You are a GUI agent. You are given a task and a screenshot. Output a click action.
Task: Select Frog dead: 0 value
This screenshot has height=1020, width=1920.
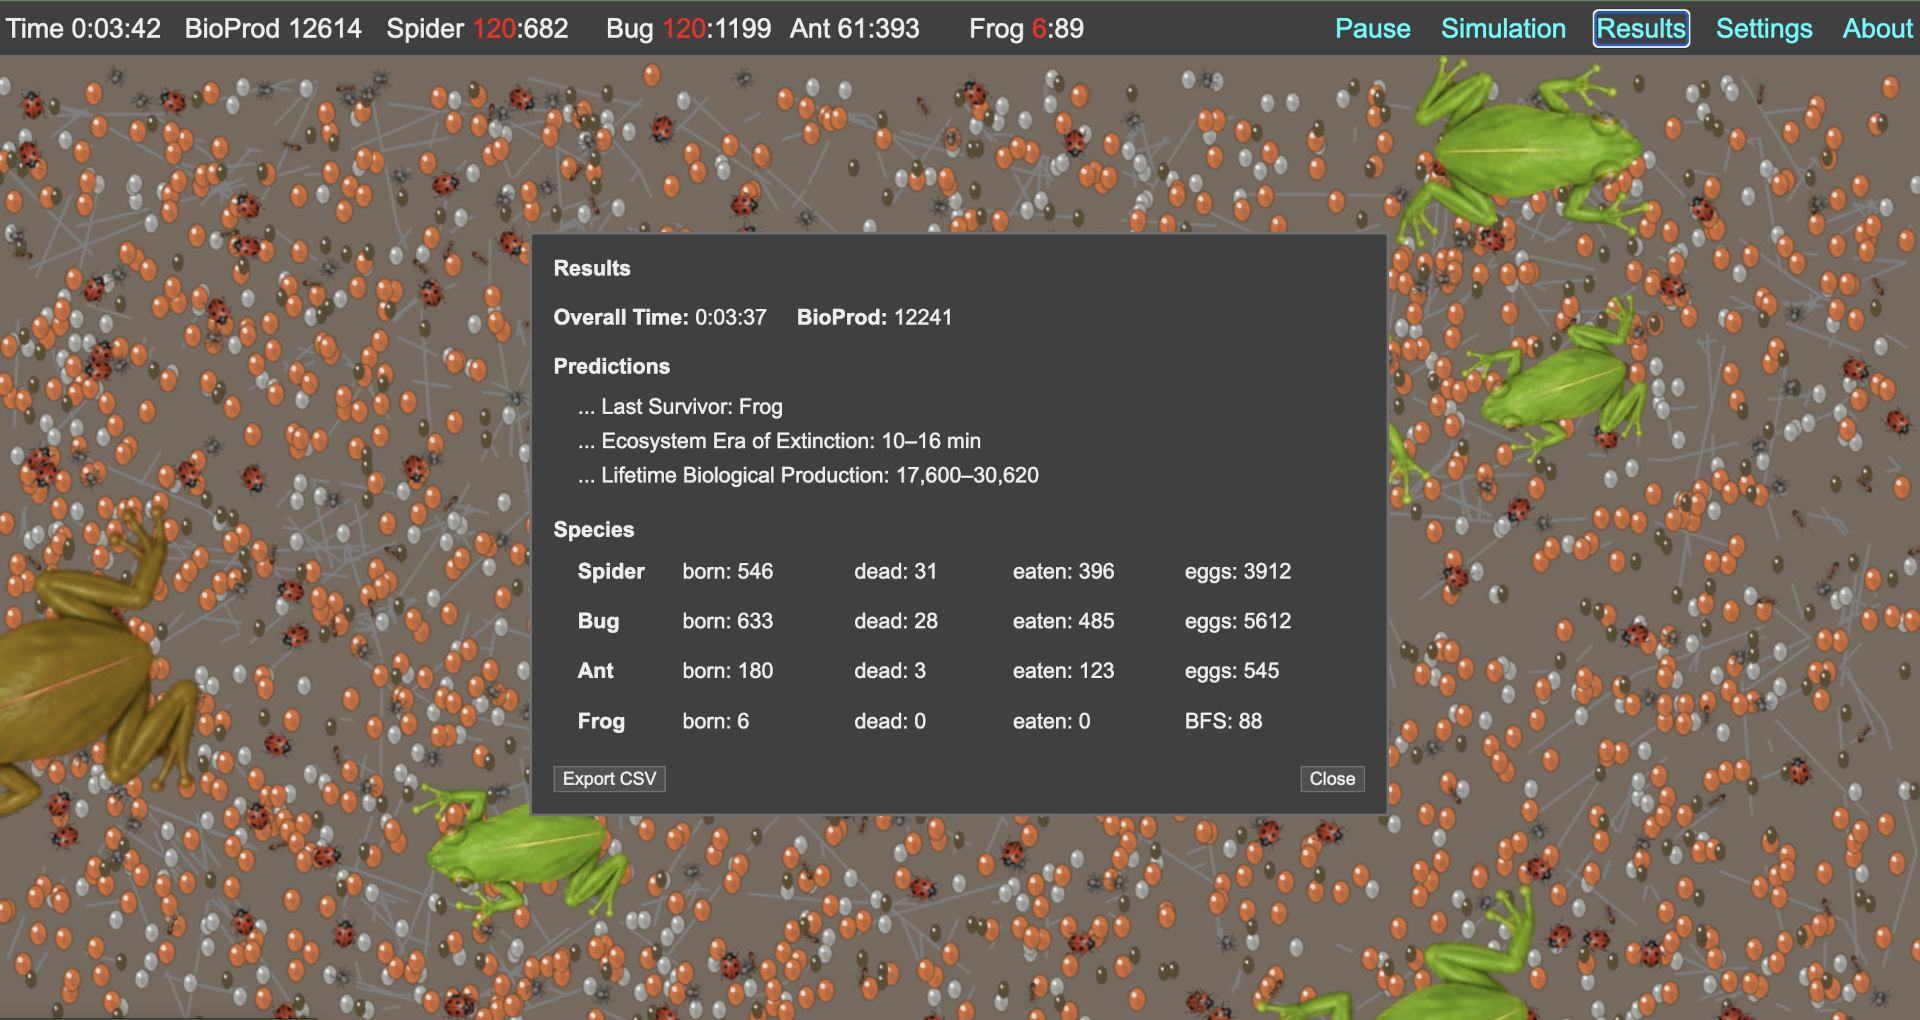(x=890, y=722)
